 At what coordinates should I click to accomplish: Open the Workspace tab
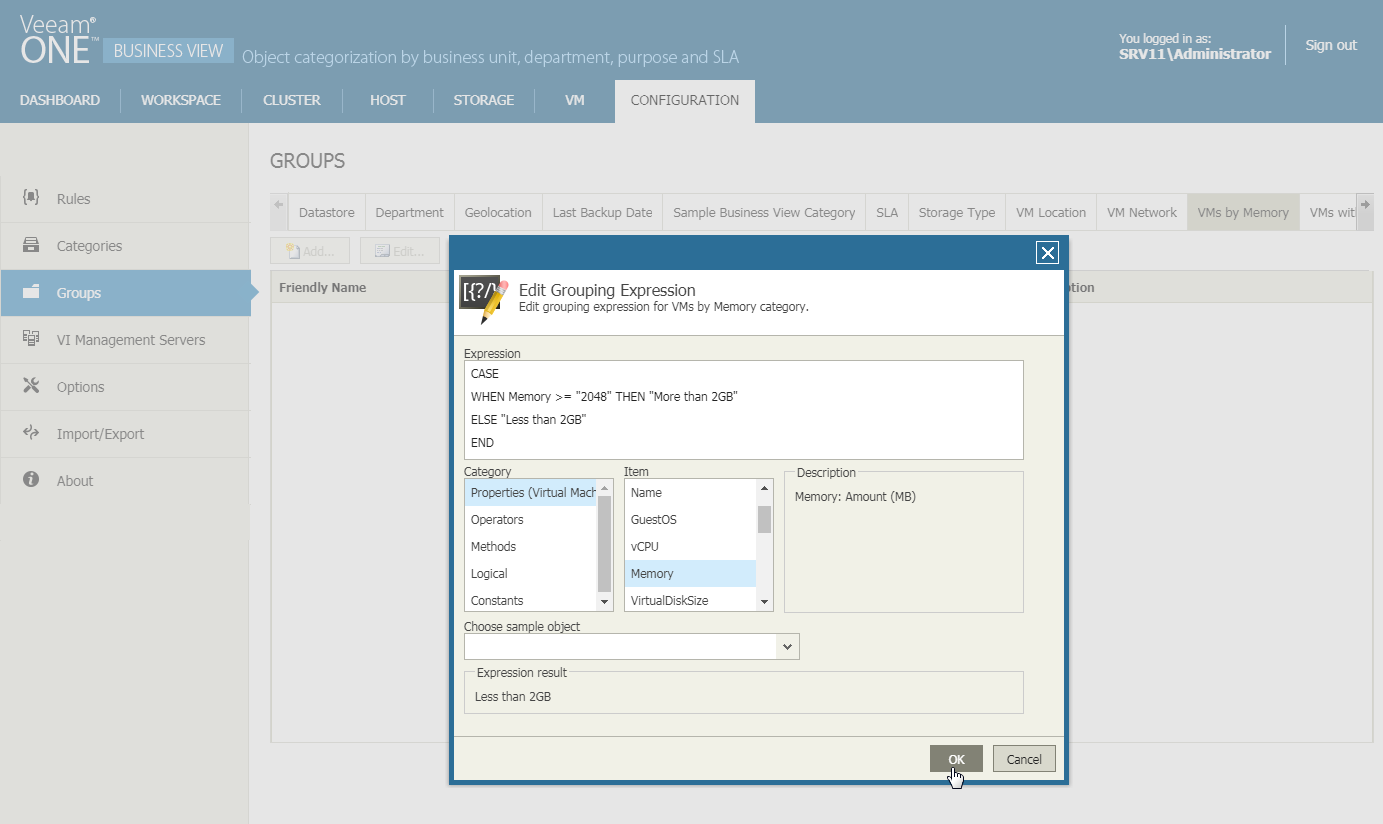tap(181, 100)
